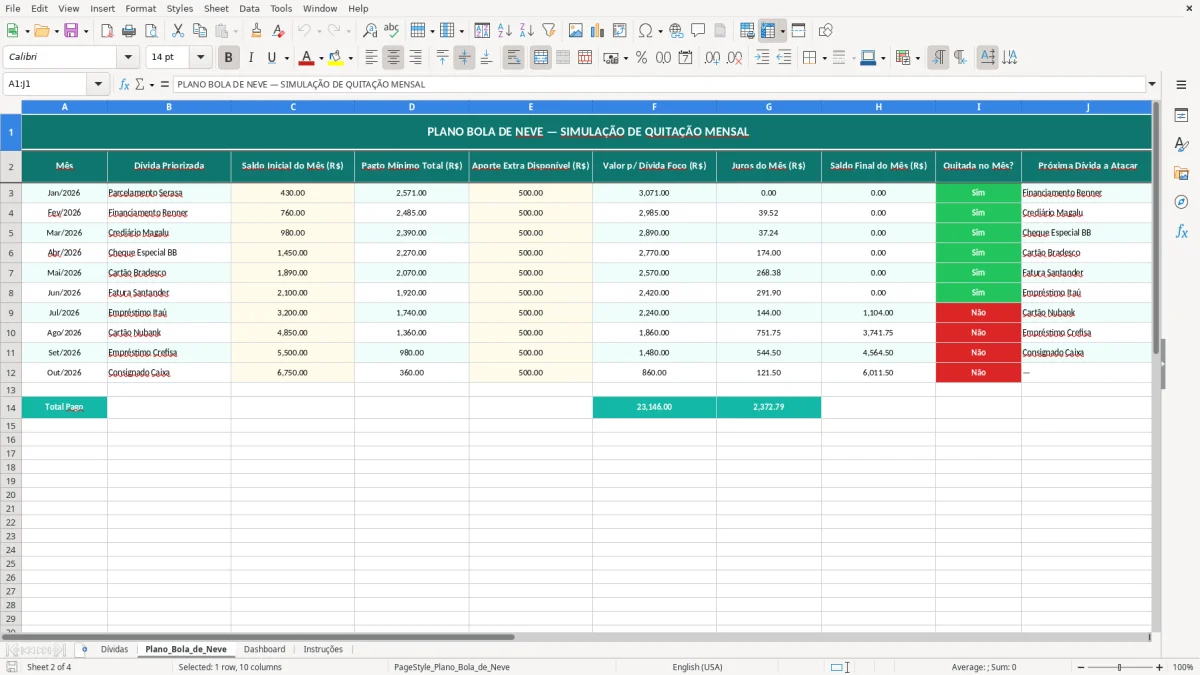Open sidebar Gallery panel icon
Image resolution: width=1200 pixels, height=675 pixels.
(1181, 173)
